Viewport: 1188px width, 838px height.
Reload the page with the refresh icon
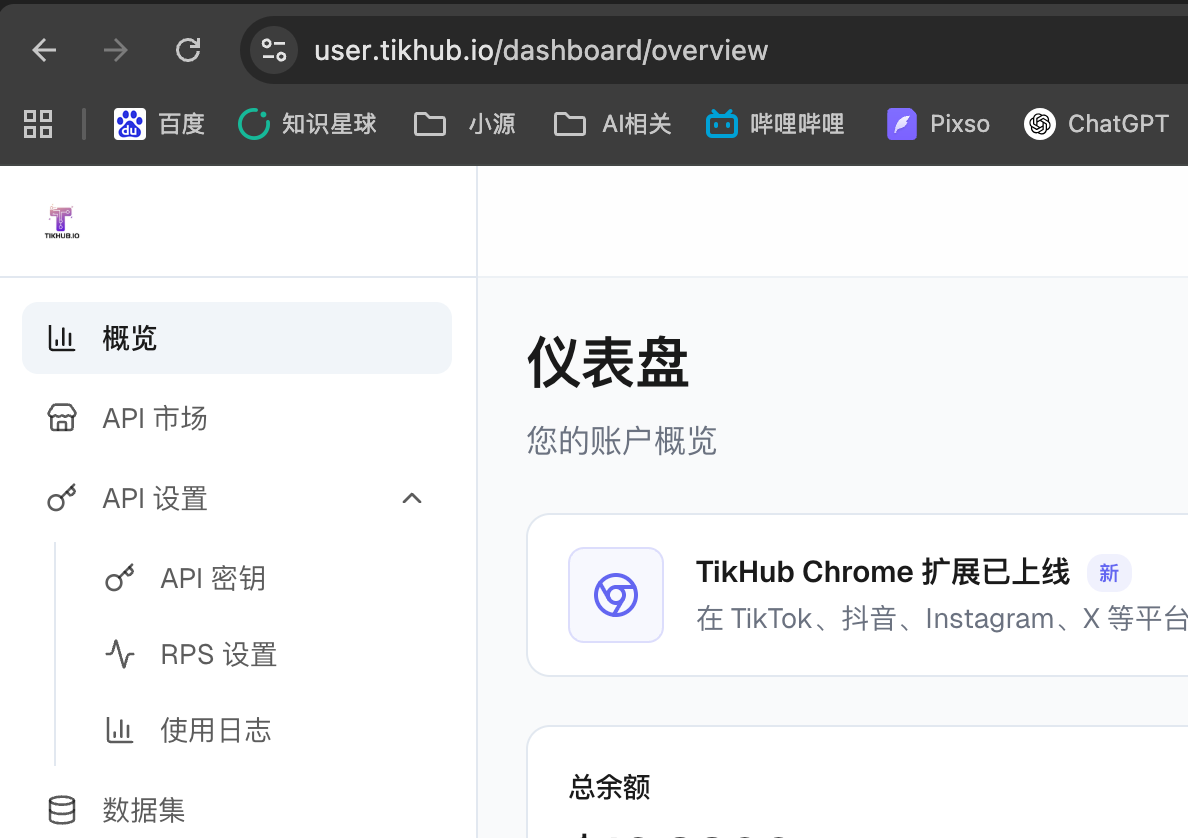click(x=188, y=51)
